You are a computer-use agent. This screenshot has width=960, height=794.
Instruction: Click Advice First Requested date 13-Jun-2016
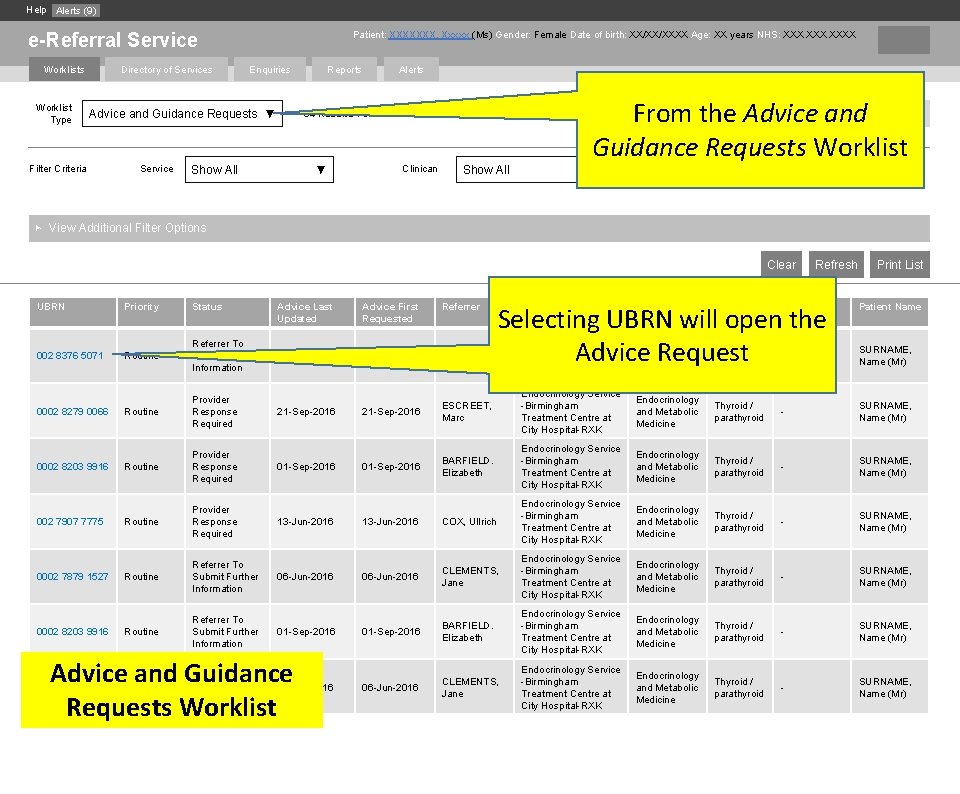point(390,522)
